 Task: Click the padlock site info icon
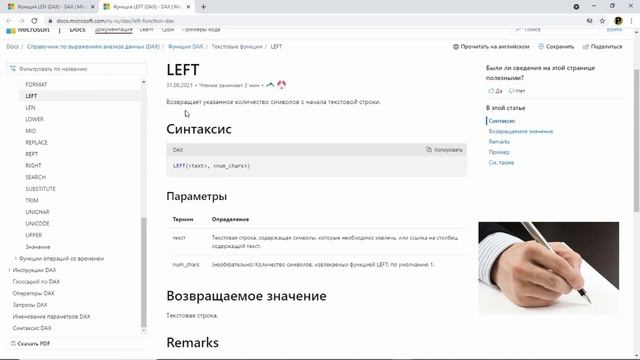[x=50, y=21]
